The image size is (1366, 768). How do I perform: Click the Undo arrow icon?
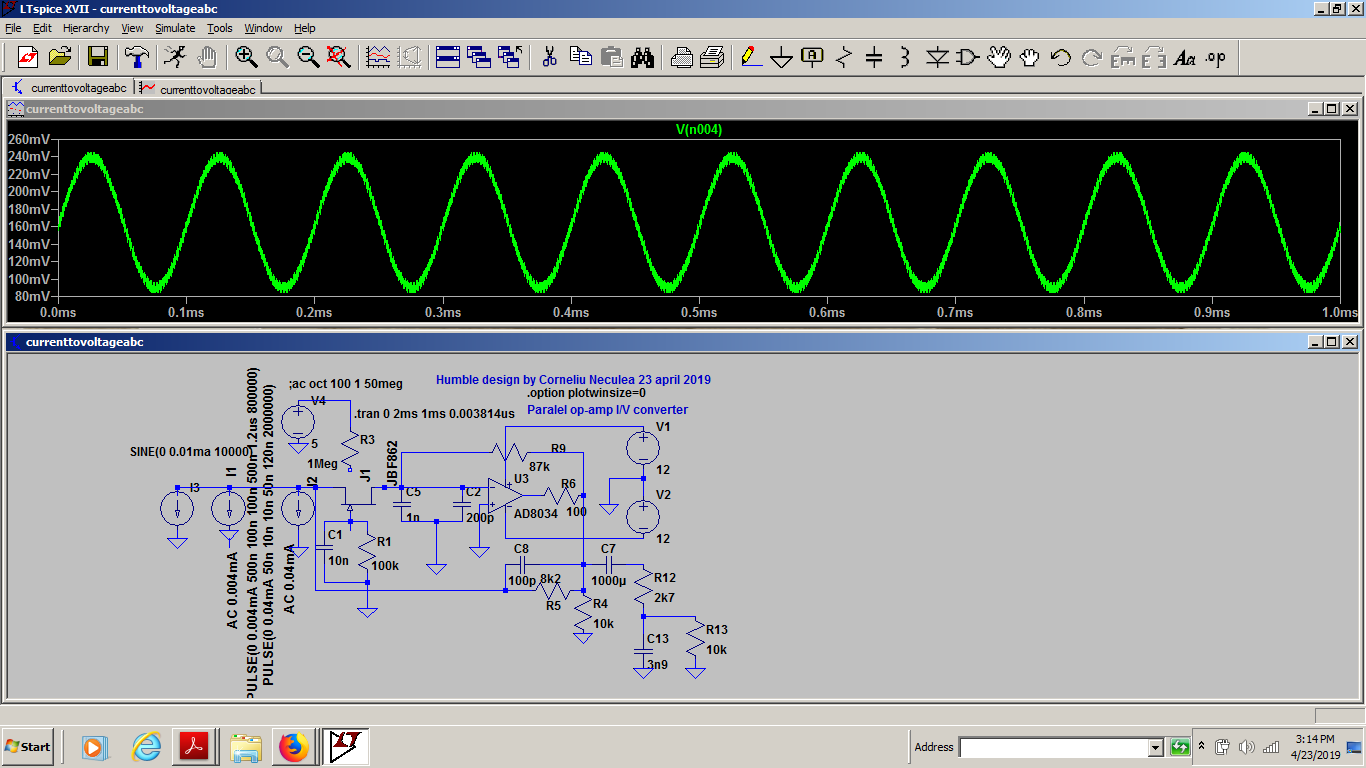coord(1061,57)
